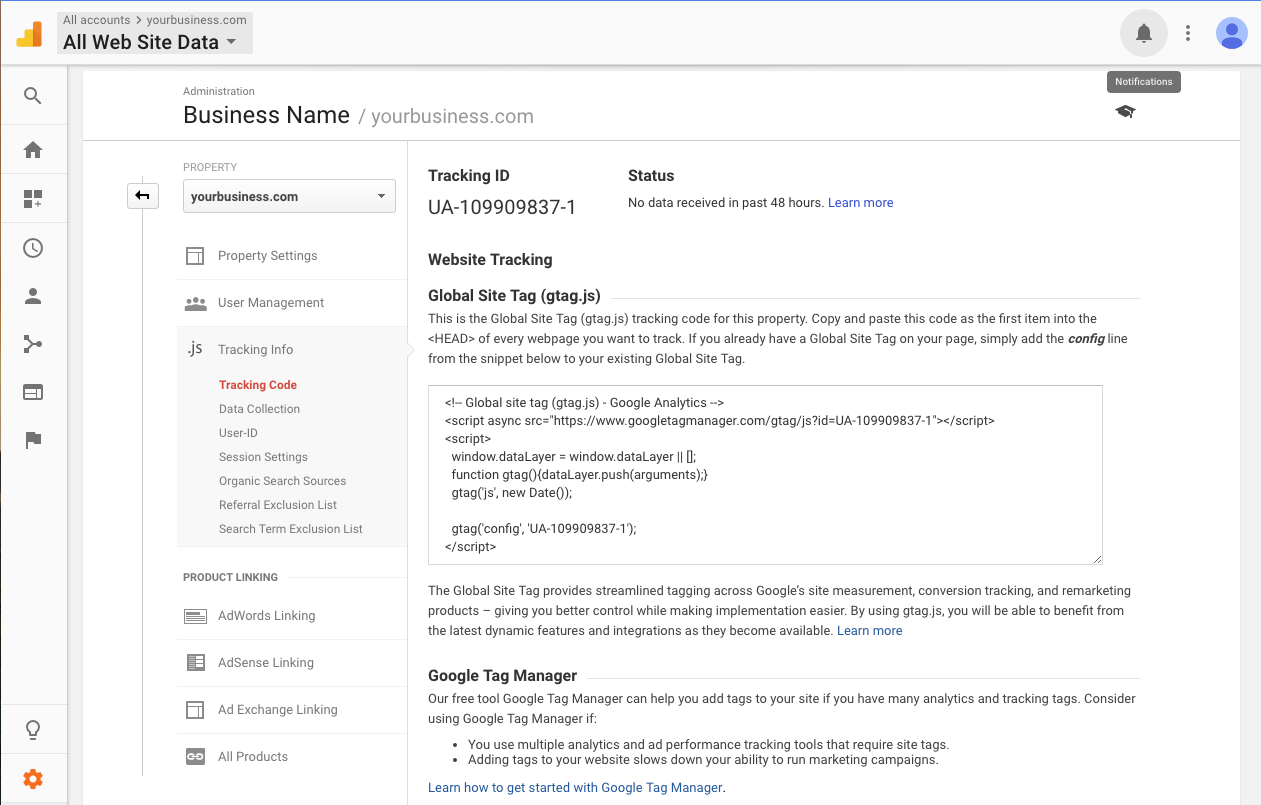Screen dimensions: 1261x805
Task: Click the All Products link icon
Action: pyautogui.click(x=195, y=757)
